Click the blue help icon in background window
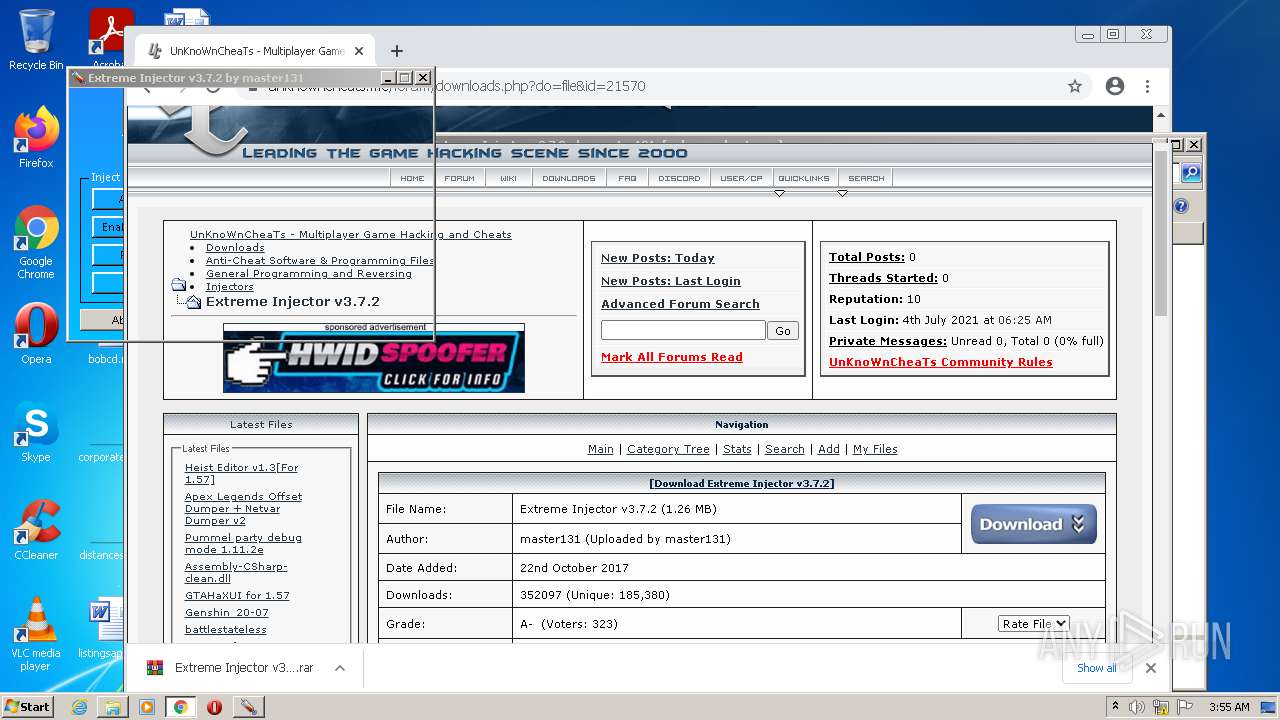The image size is (1280, 720). (1181, 206)
